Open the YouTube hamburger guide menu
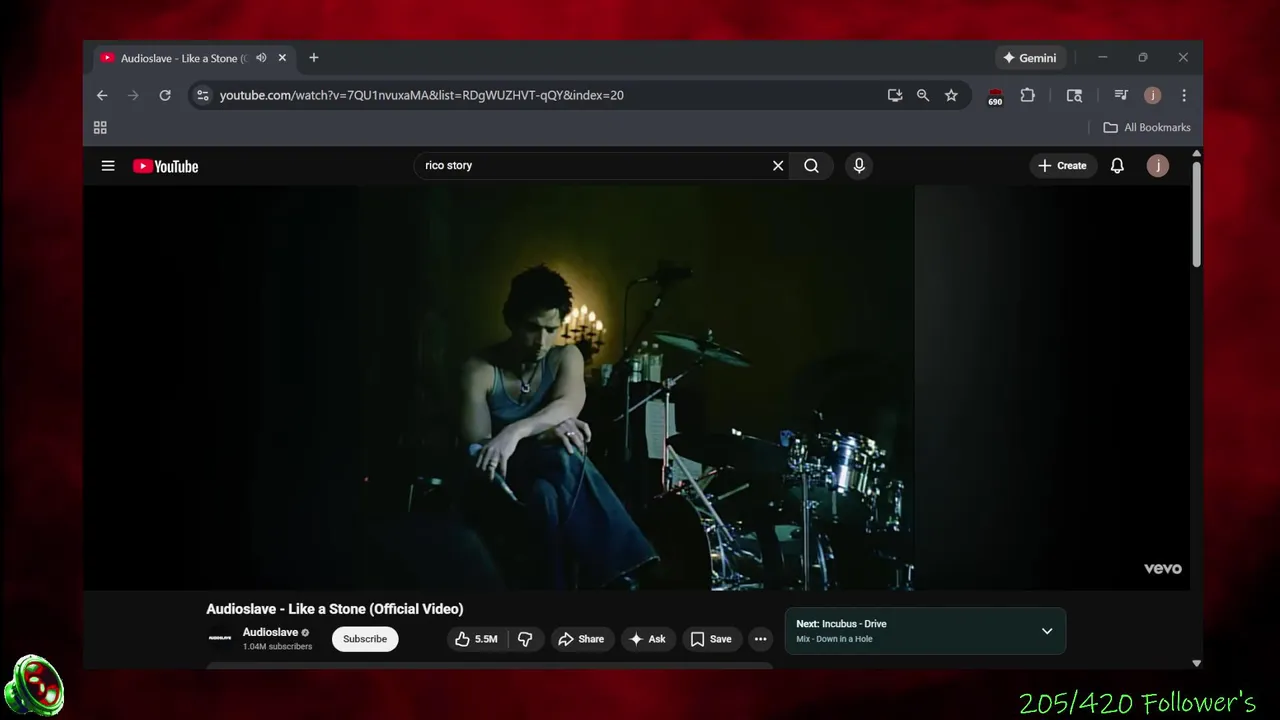1280x720 pixels. pos(108,166)
